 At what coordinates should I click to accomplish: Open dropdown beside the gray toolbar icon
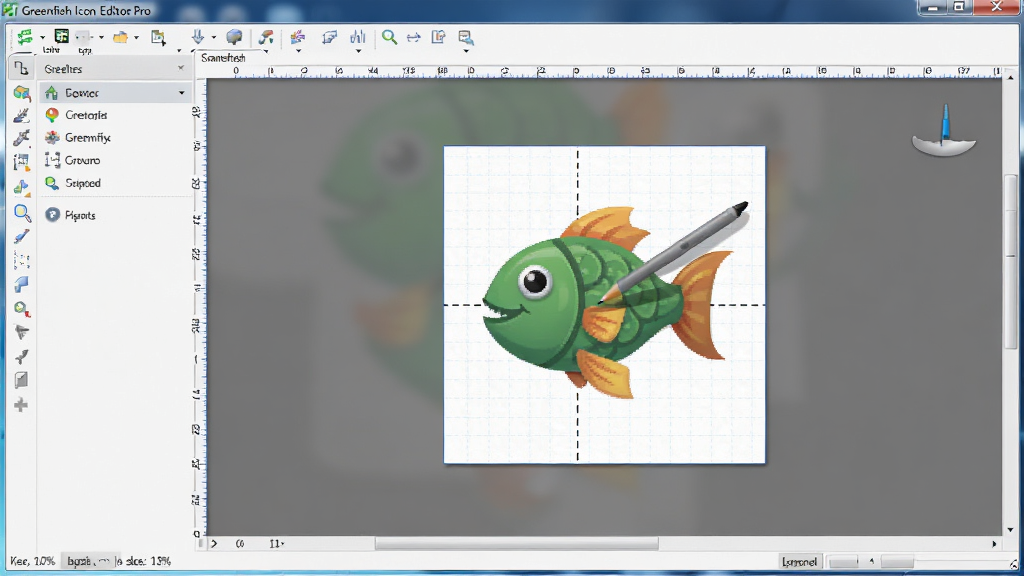[101, 38]
